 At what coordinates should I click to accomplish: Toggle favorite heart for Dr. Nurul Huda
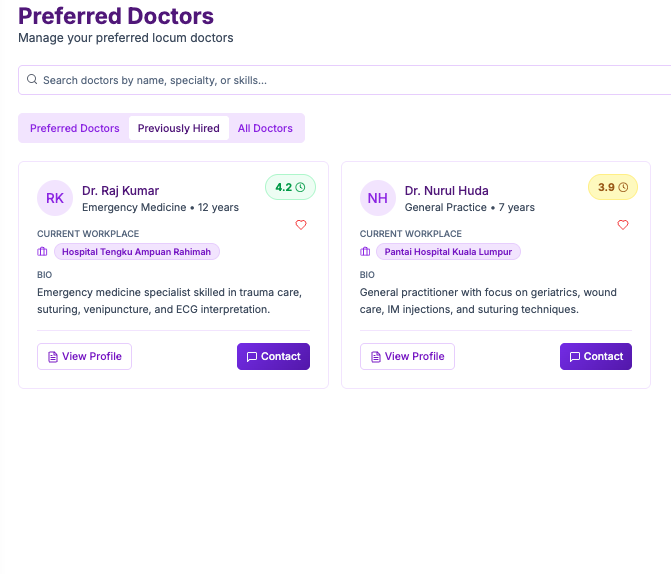tap(623, 225)
